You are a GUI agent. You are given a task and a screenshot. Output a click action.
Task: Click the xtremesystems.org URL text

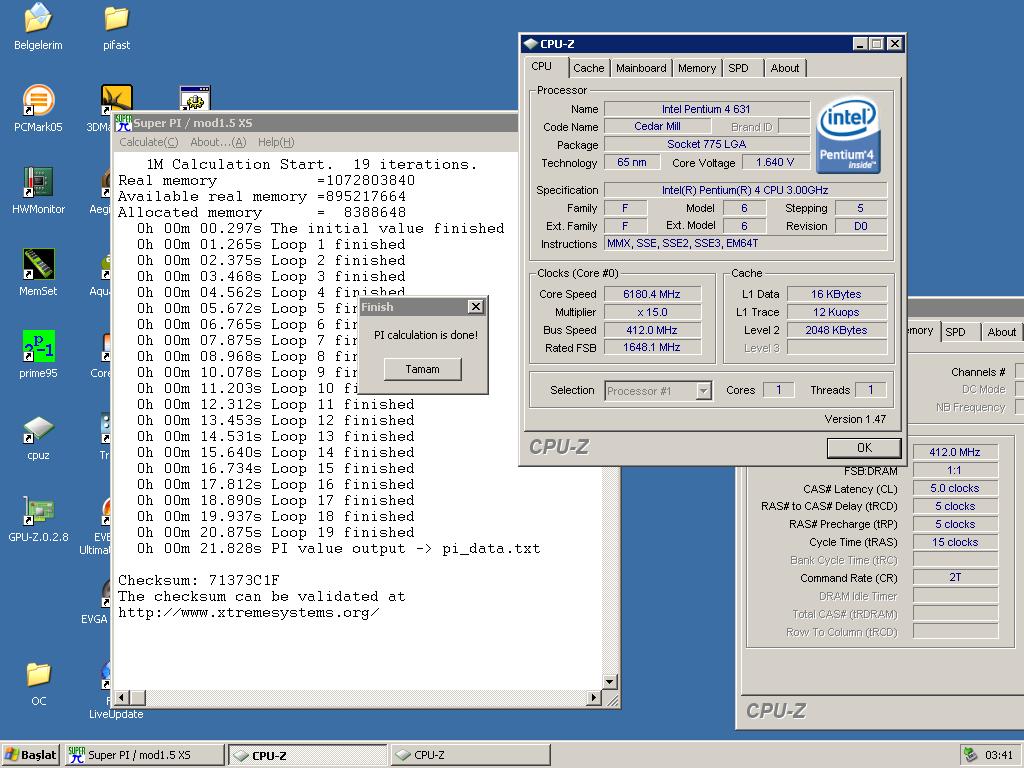pos(248,613)
